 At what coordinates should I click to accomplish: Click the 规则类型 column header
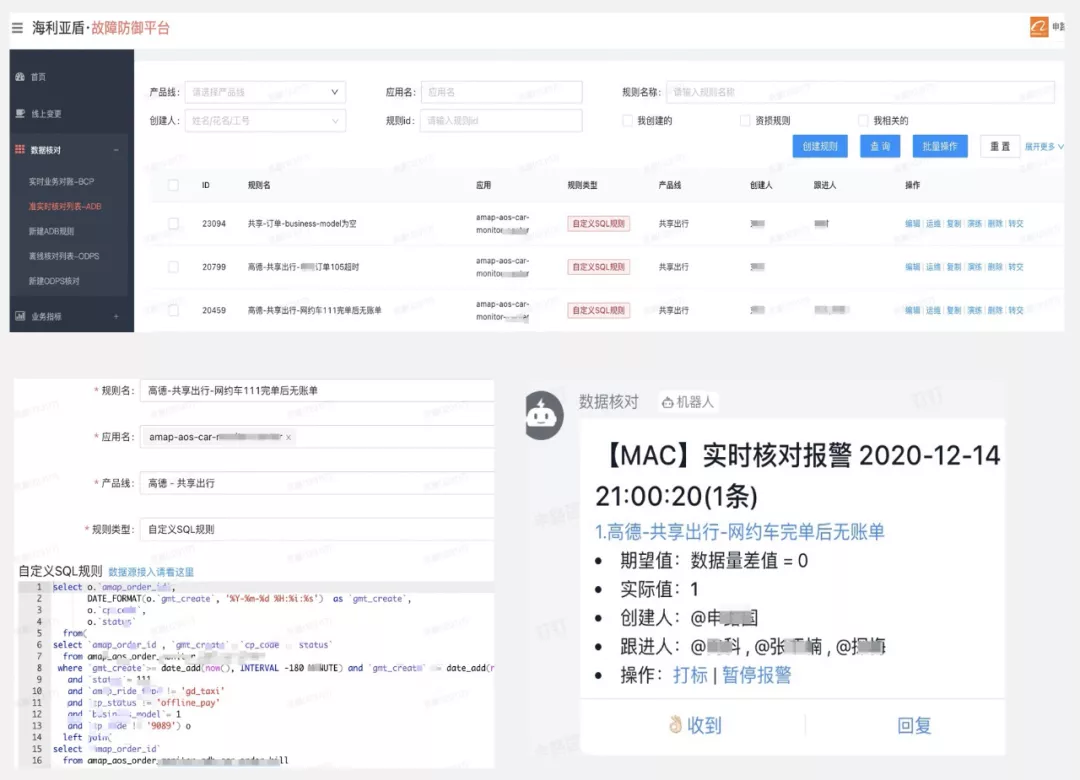(582, 185)
